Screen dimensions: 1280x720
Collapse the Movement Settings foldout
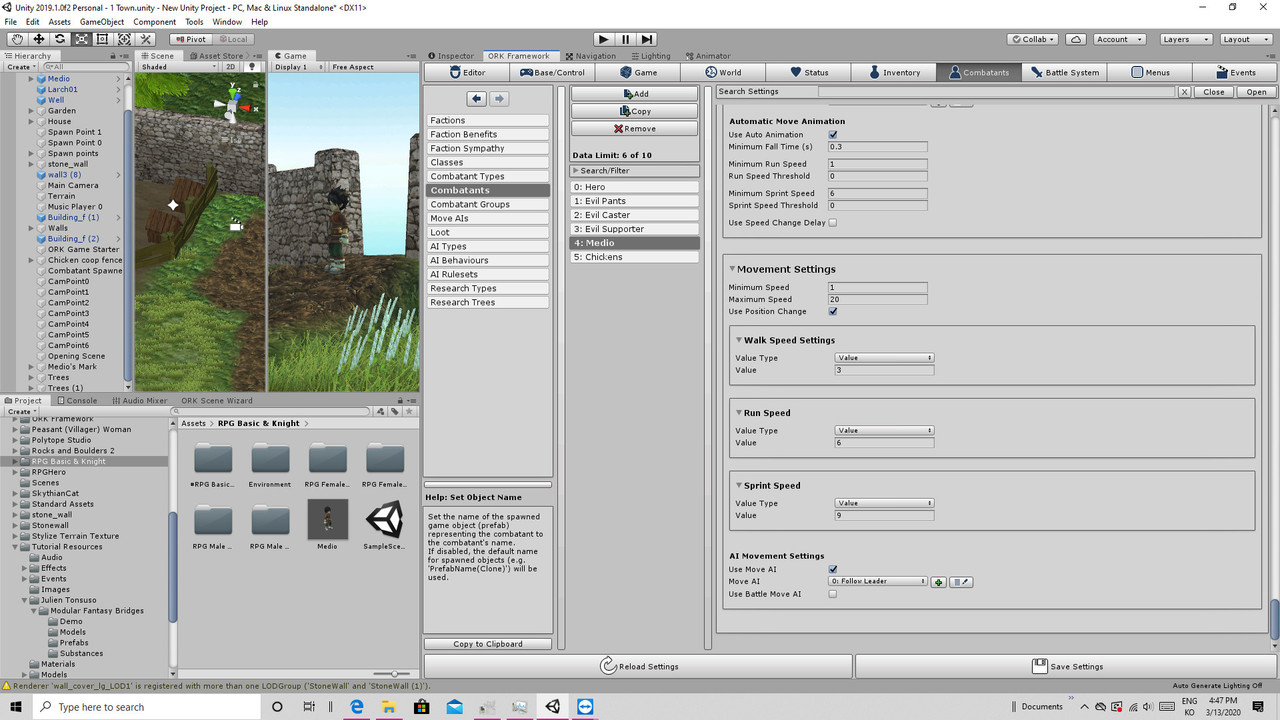(732, 269)
